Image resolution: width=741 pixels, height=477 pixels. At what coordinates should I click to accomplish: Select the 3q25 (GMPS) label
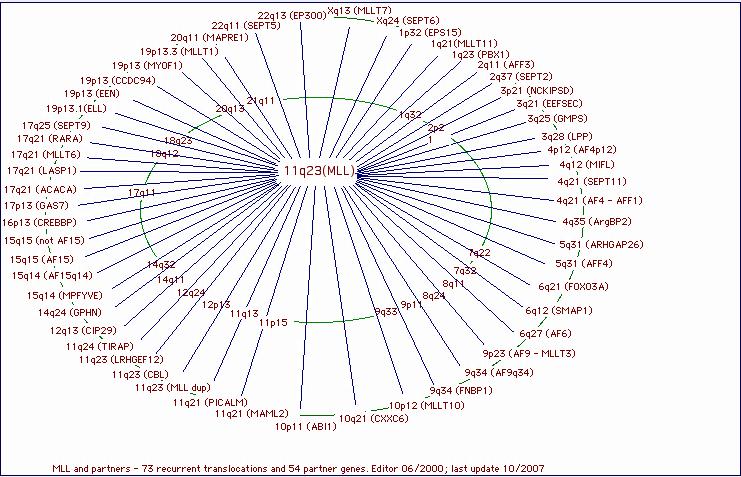pos(557,119)
